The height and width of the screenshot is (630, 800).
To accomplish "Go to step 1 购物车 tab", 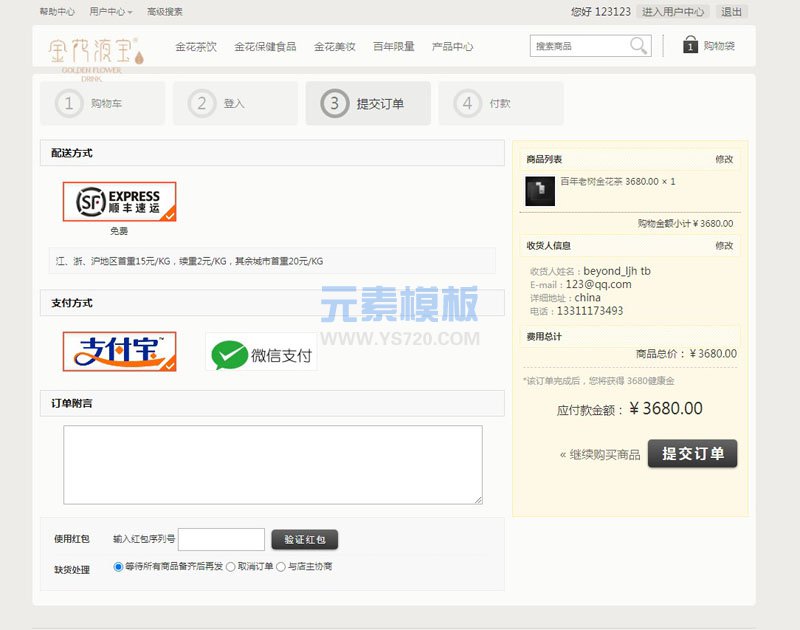I will [103, 104].
